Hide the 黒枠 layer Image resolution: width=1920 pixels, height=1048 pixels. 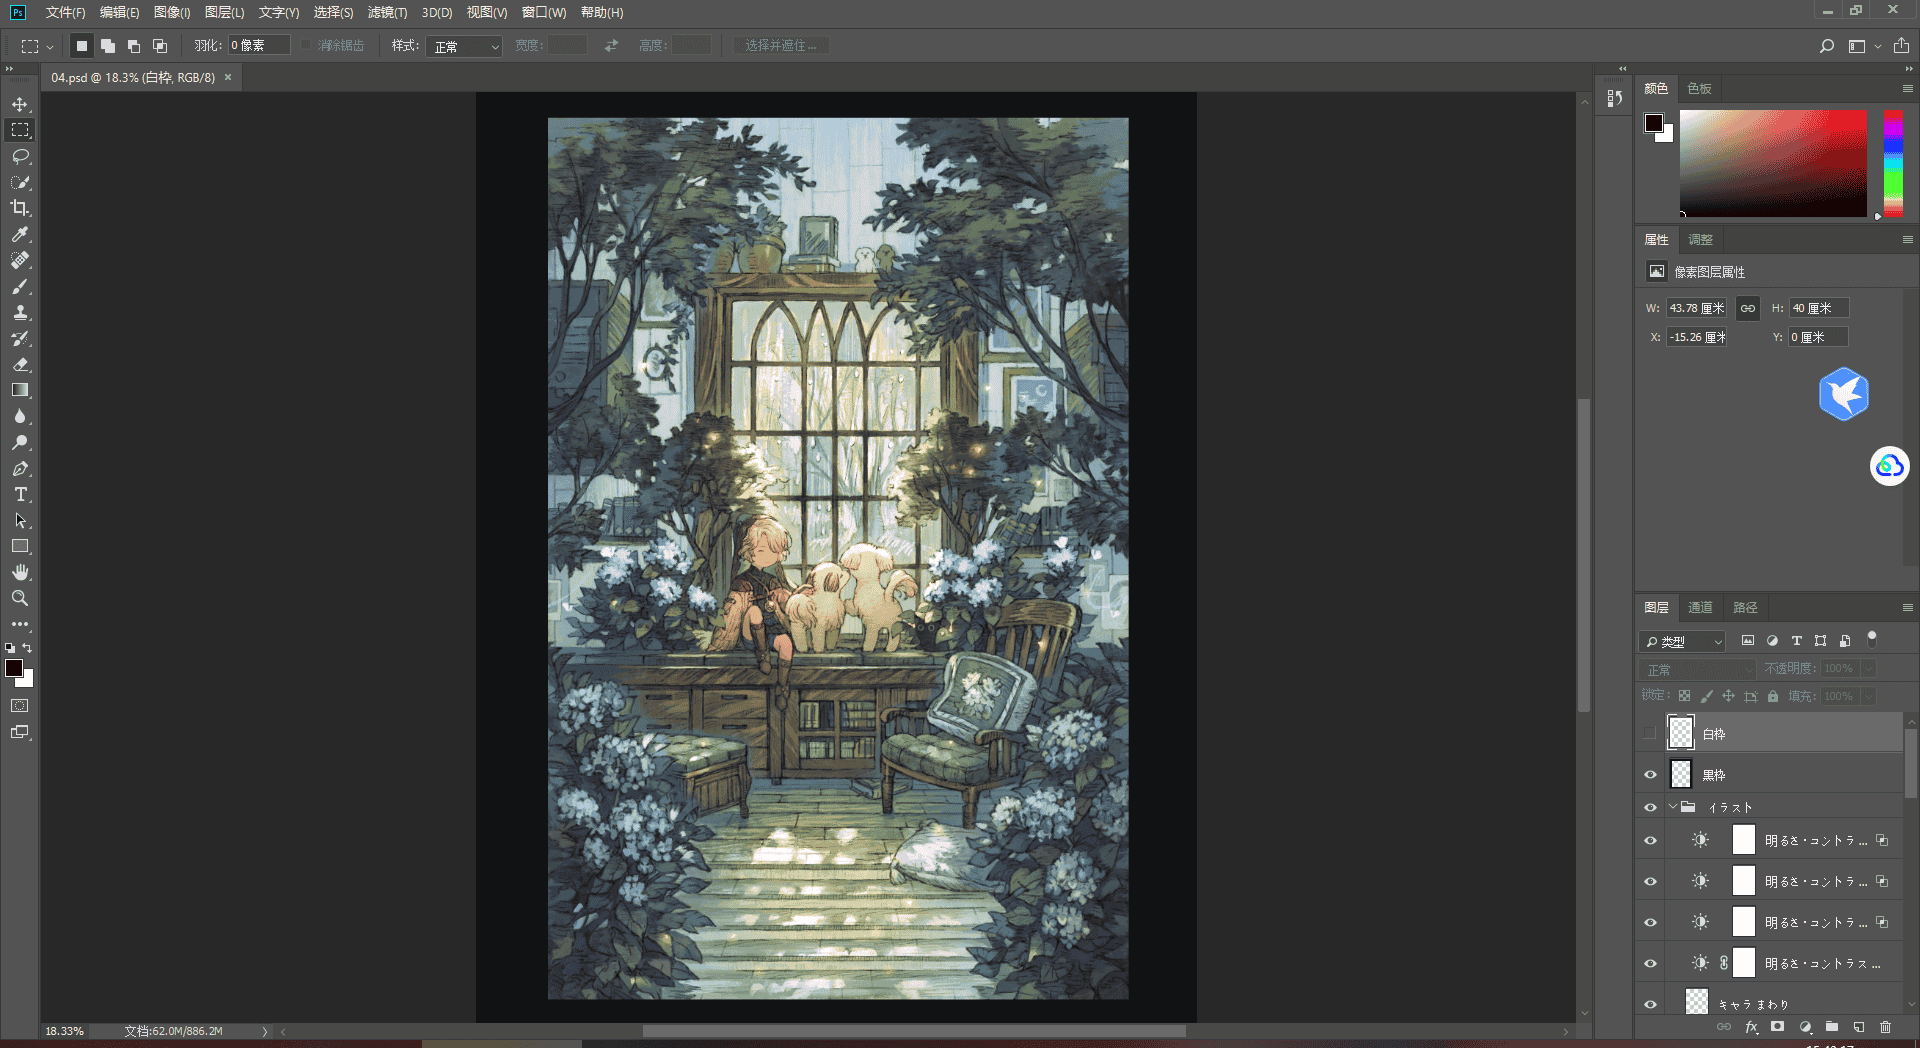(x=1650, y=774)
